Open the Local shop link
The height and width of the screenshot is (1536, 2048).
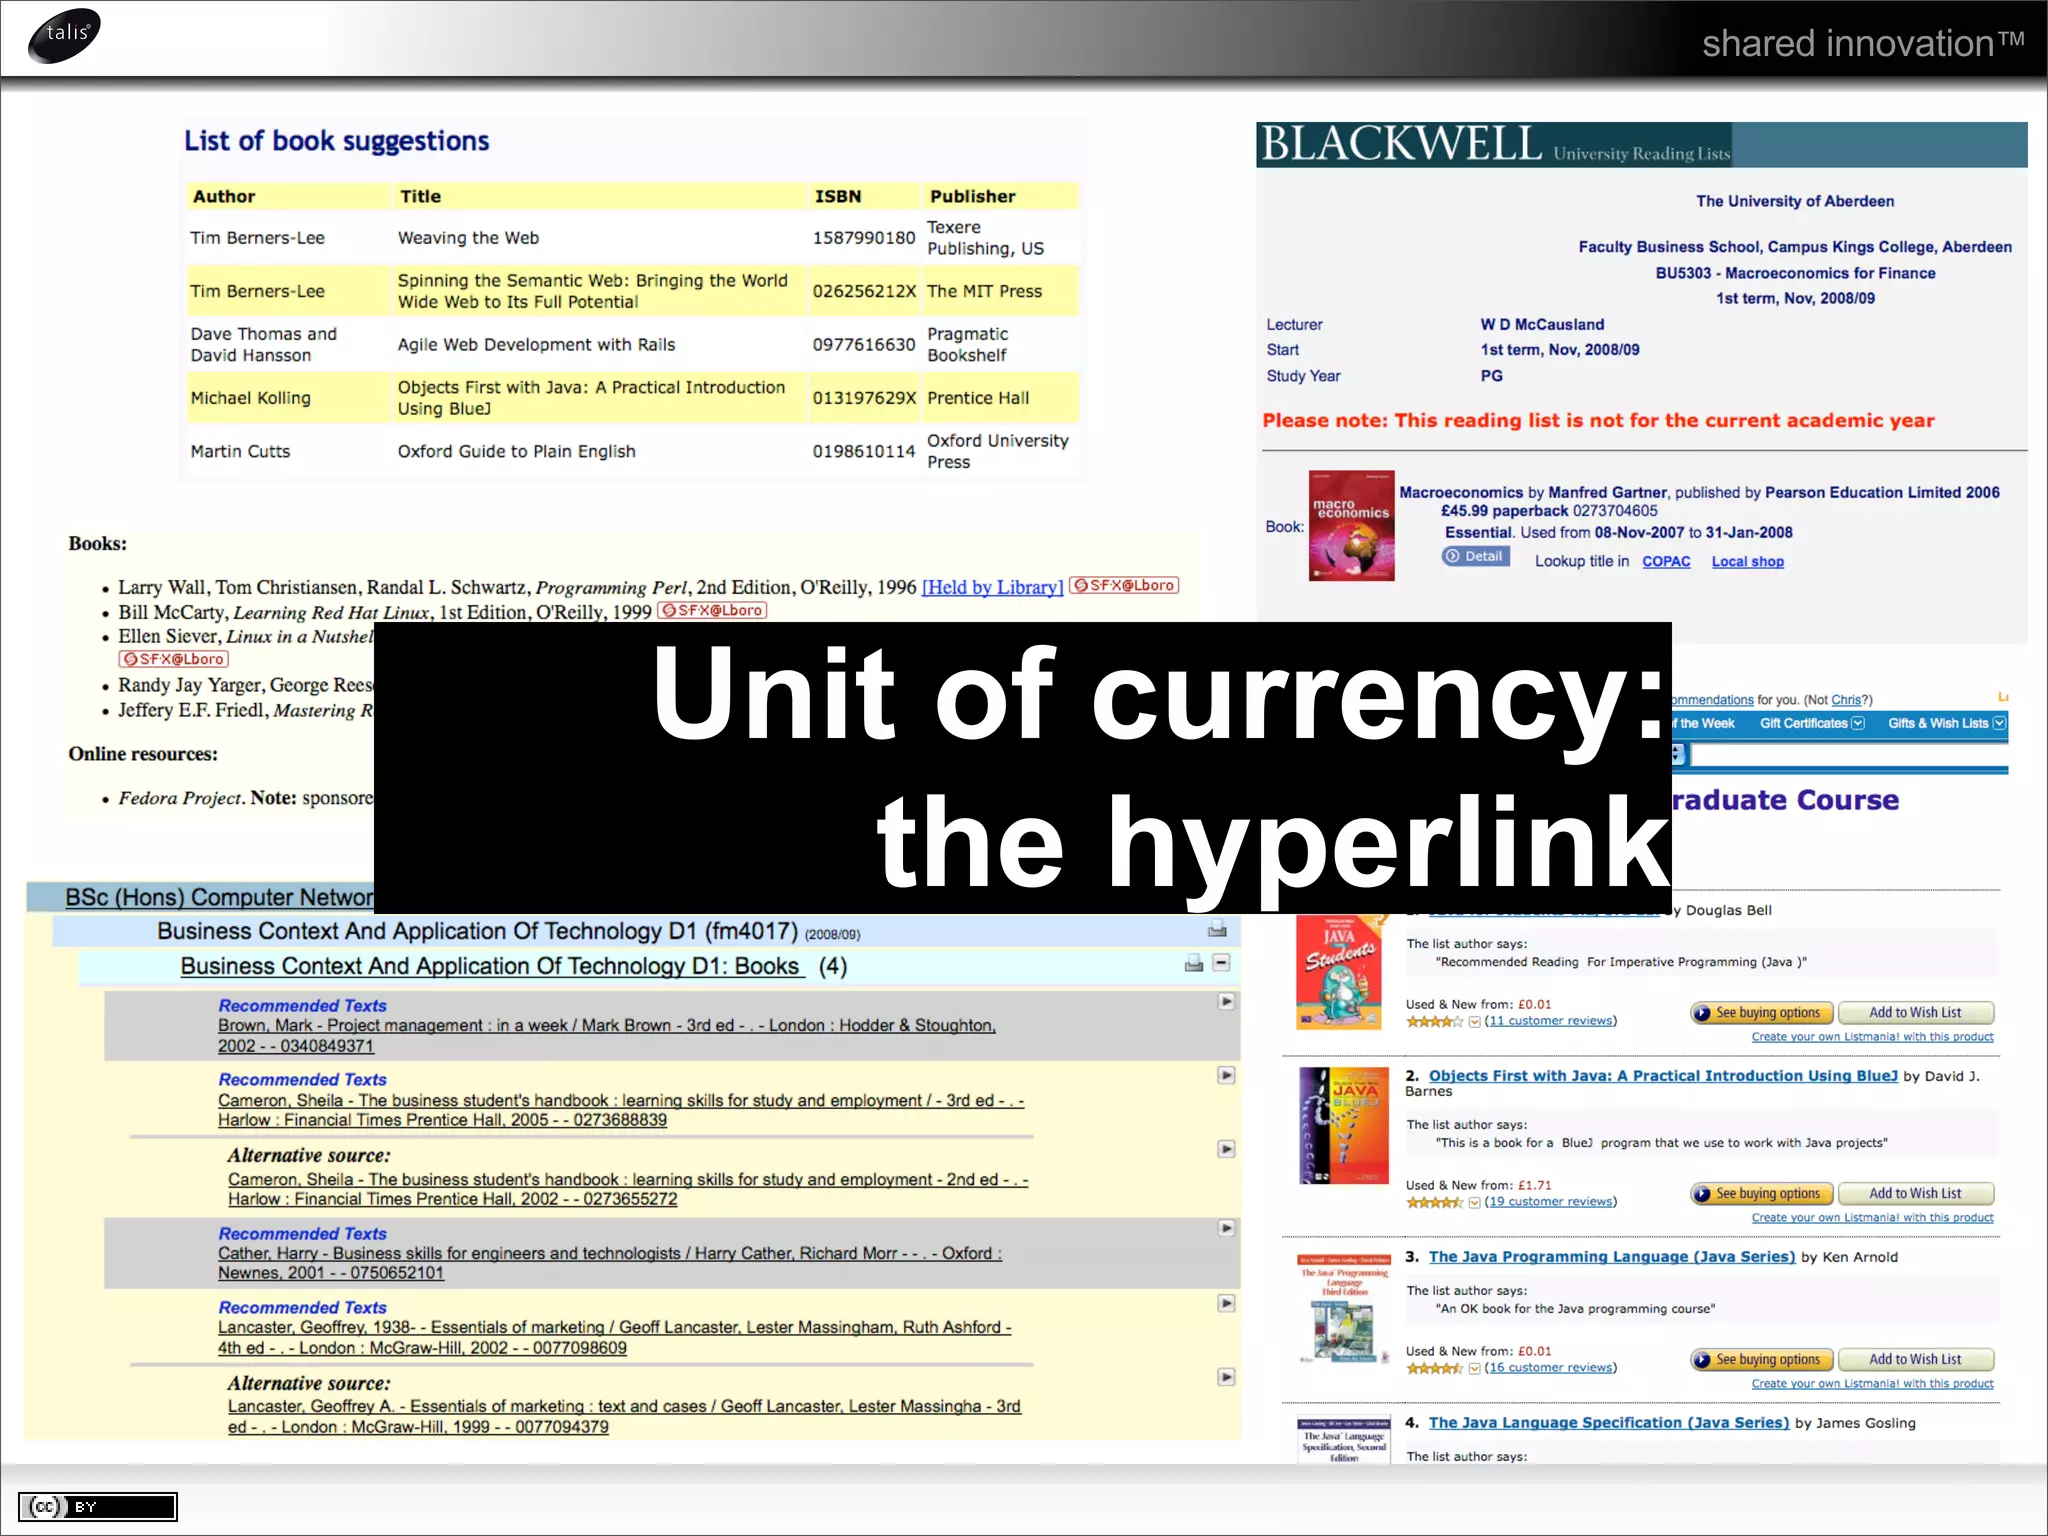click(x=1747, y=561)
